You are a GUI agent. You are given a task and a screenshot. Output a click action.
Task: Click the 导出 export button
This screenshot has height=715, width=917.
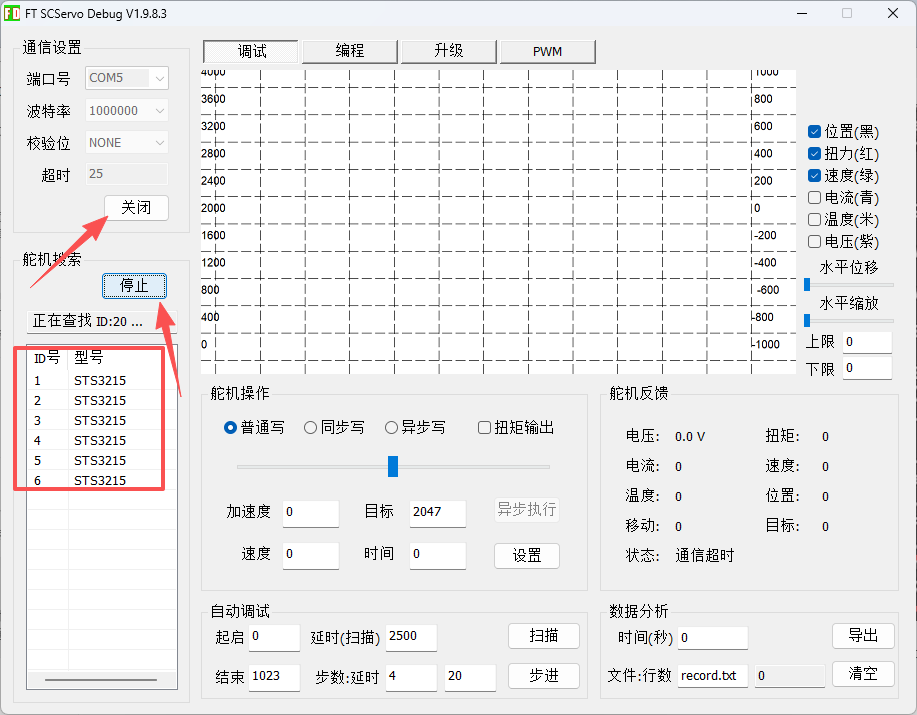point(863,635)
